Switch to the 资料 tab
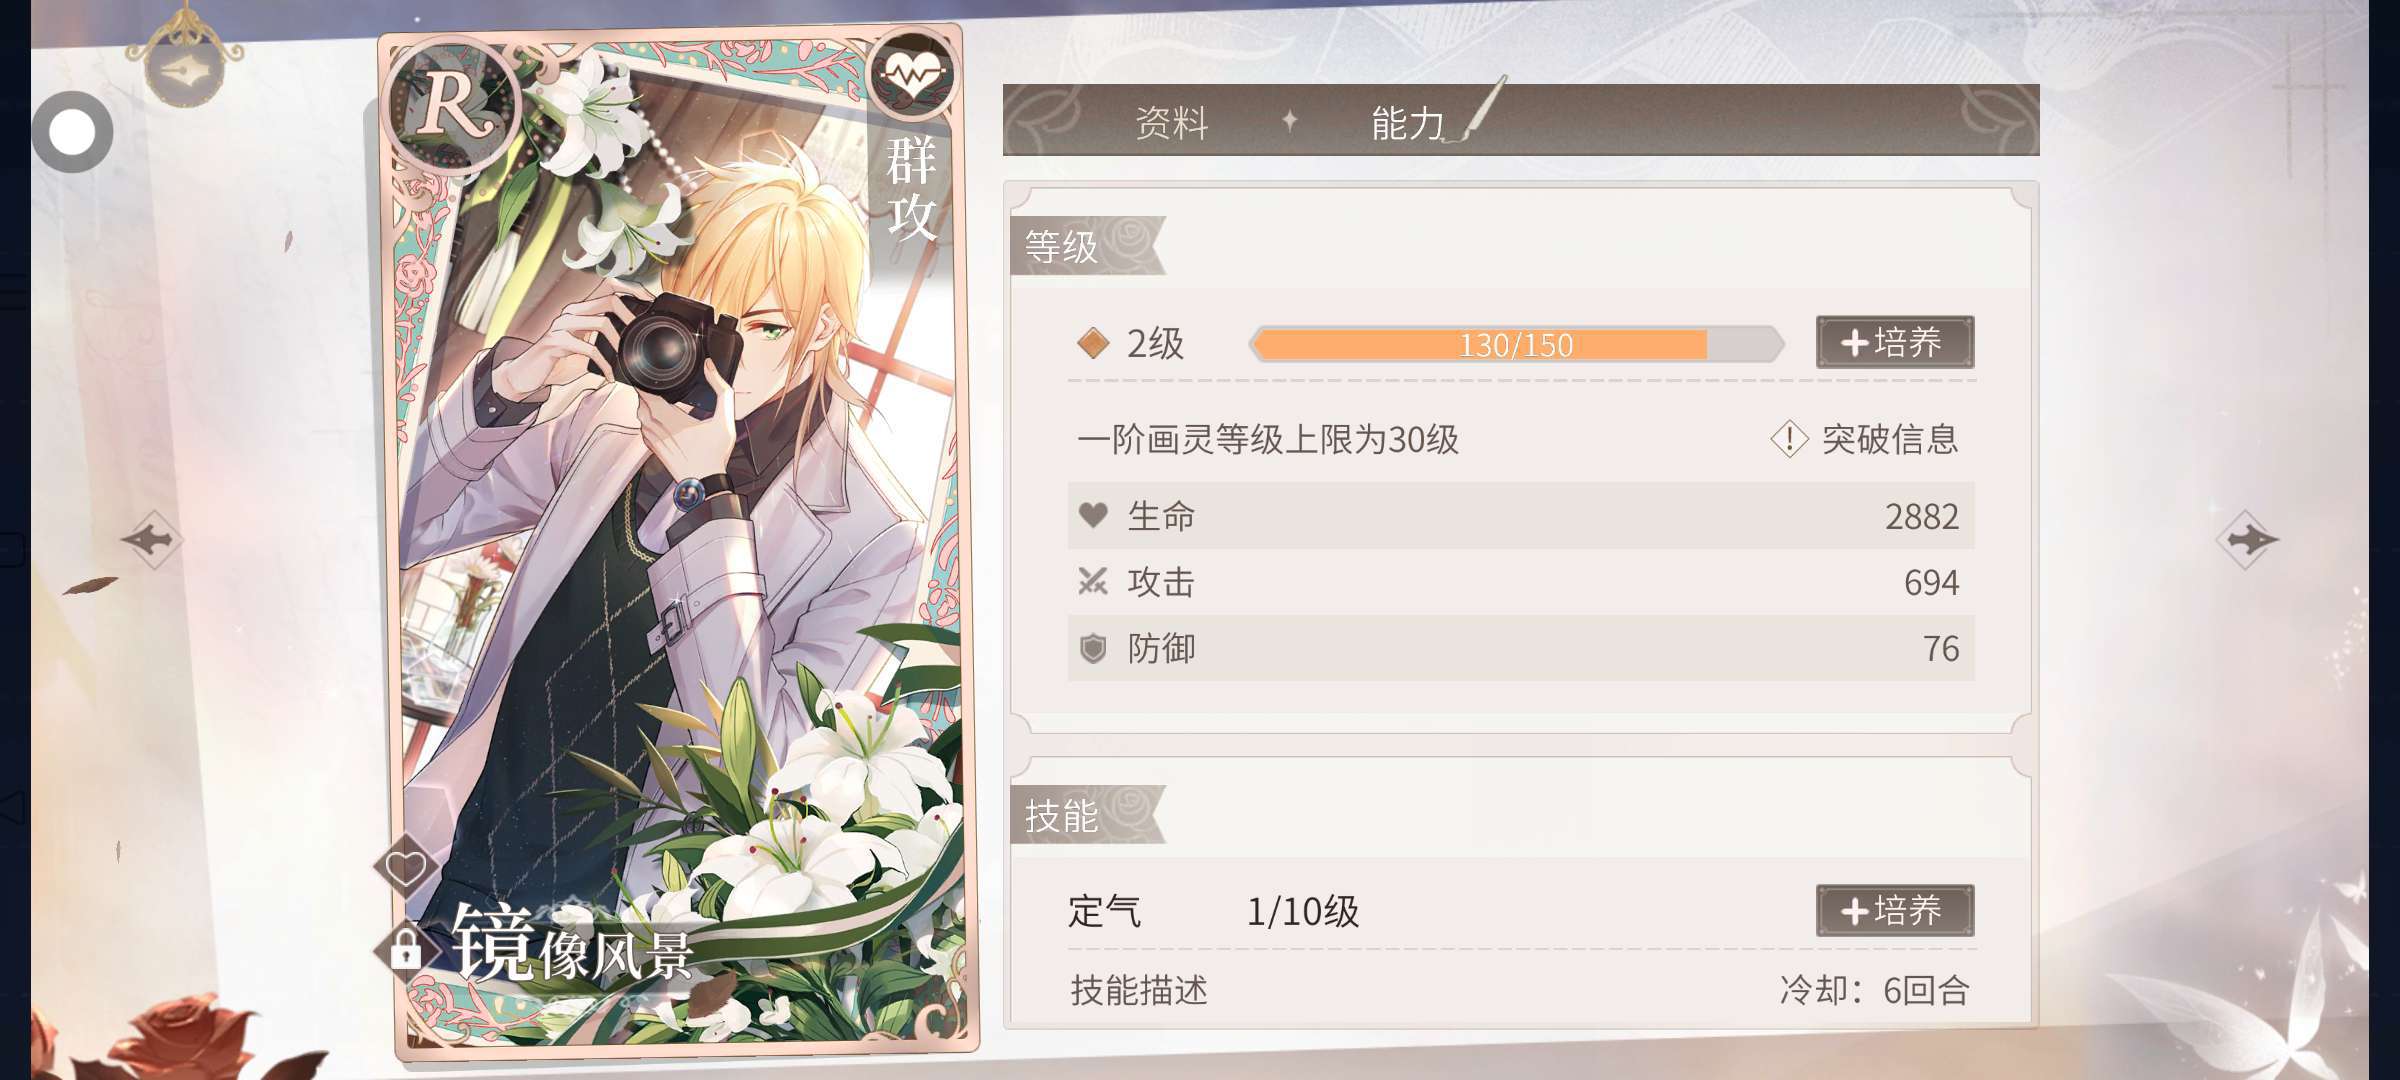Viewport: 2400px width, 1080px height. tap(1172, 123)
